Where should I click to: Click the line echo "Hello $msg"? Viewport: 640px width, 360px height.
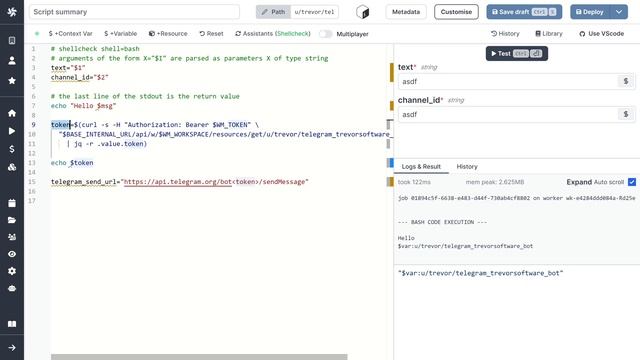84,106
